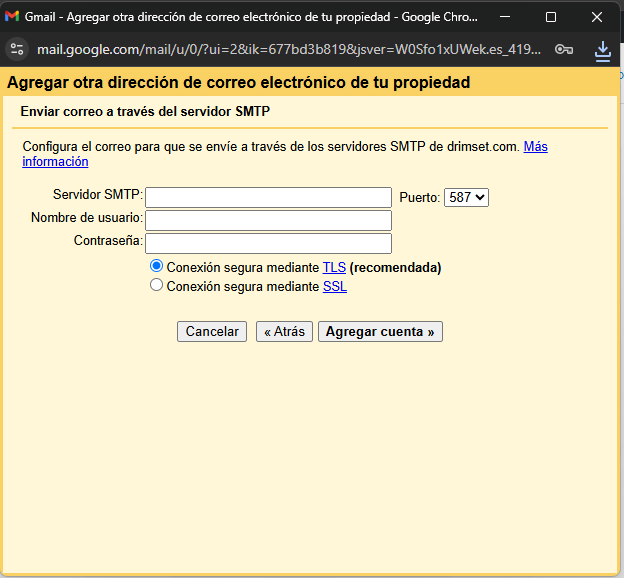Click the Contraseña input field
The image size is (624, 578).
(268, 243)
